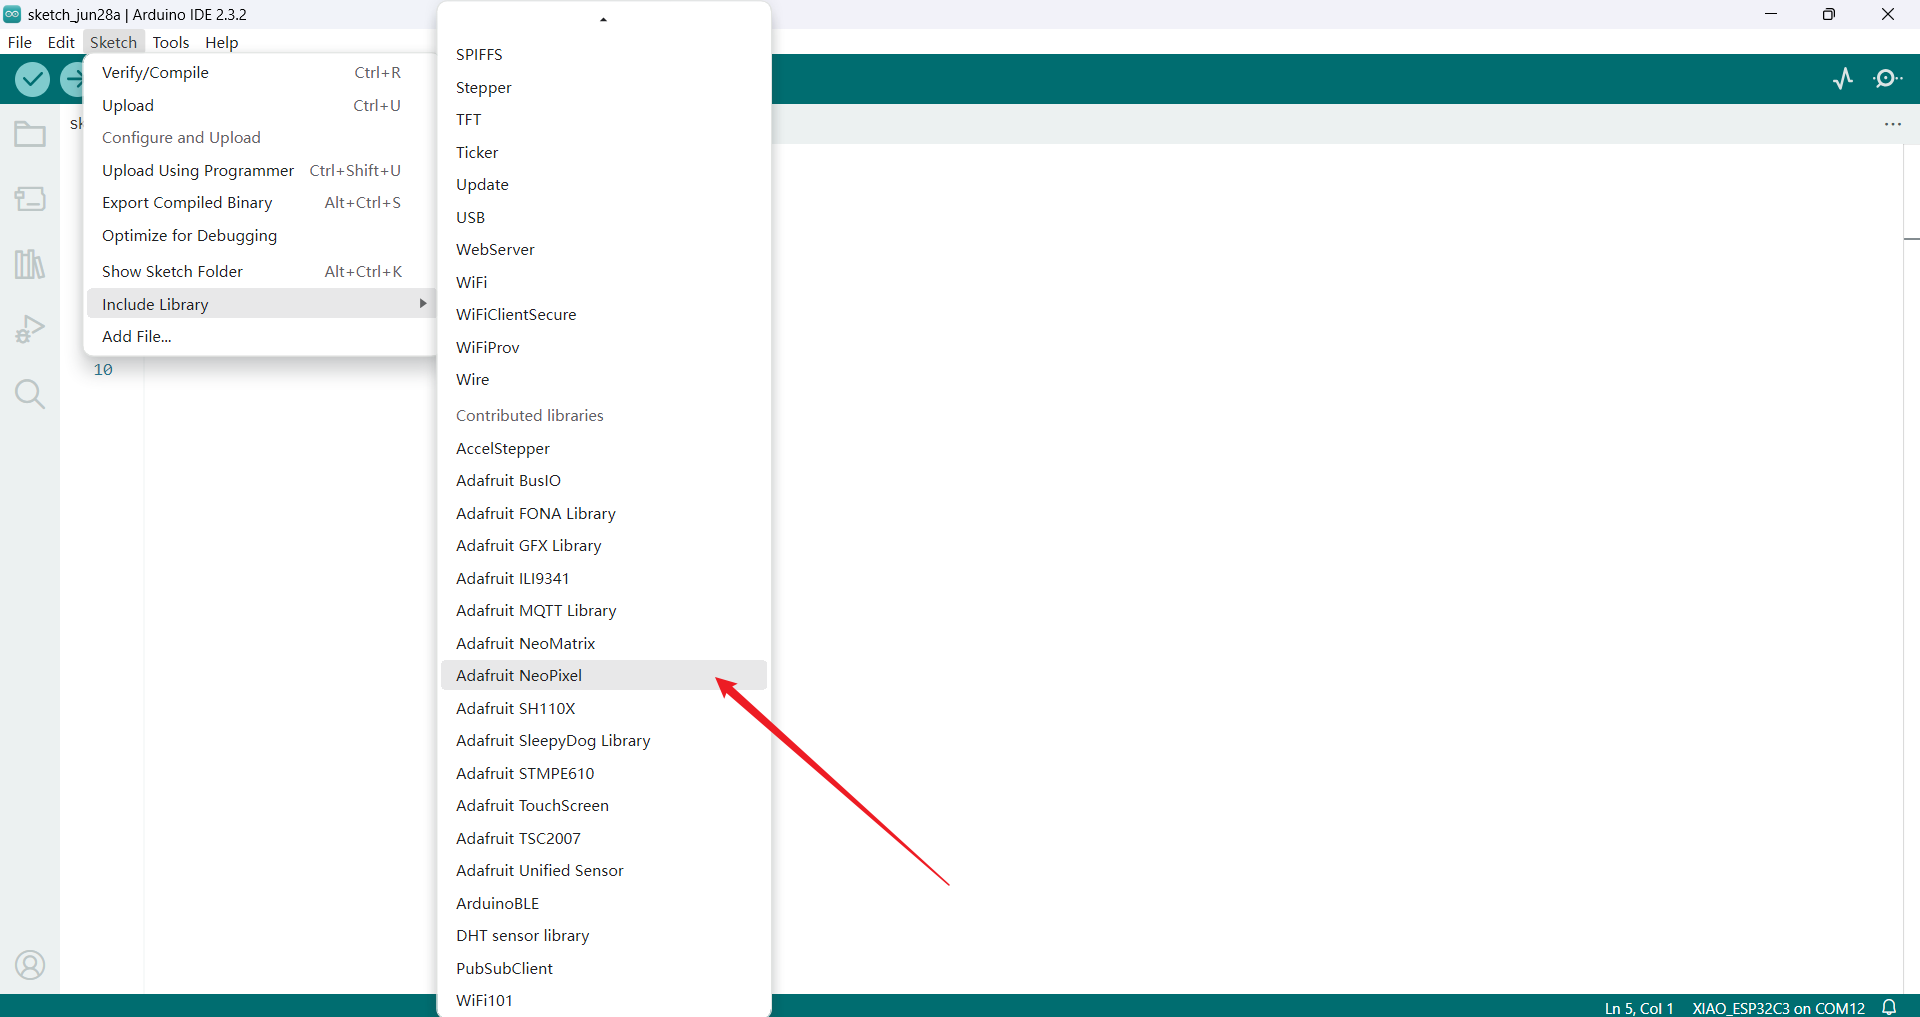Include the WiFi library
The image size is (1920, 1017).
pyautogui.click(x=604, y=283)
